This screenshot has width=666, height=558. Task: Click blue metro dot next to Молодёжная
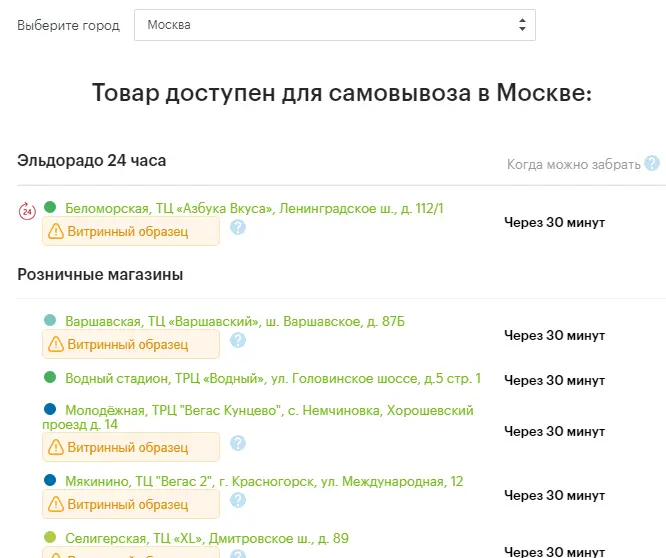[50, 409]
